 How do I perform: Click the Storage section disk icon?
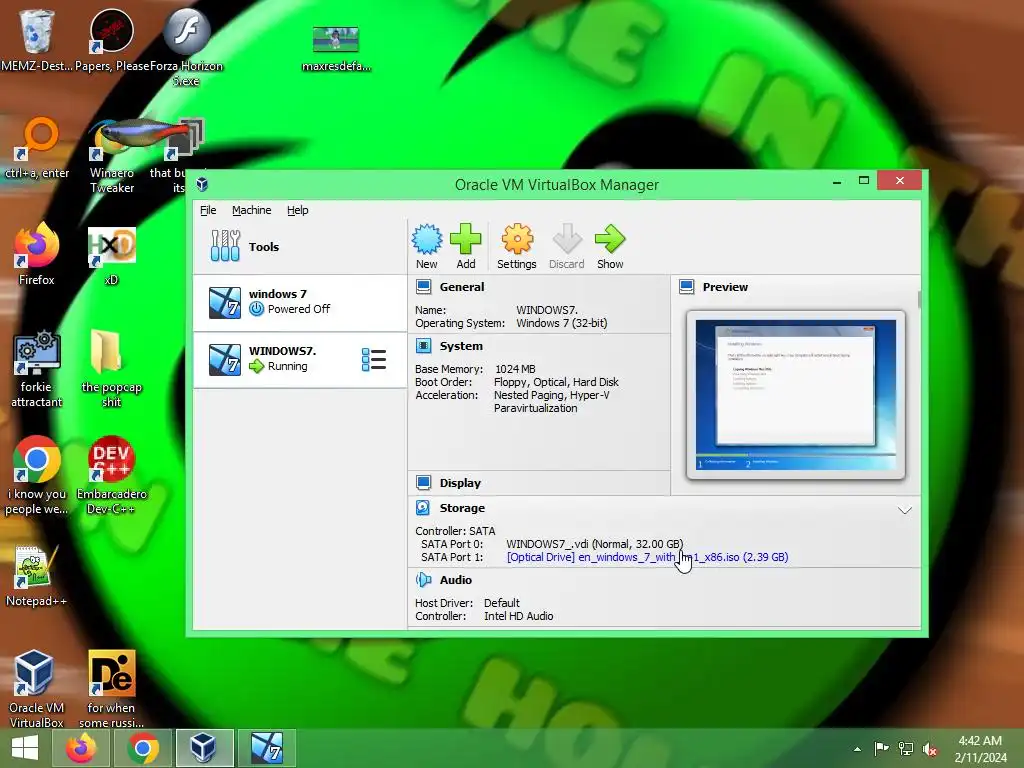[x=423, y=507]
